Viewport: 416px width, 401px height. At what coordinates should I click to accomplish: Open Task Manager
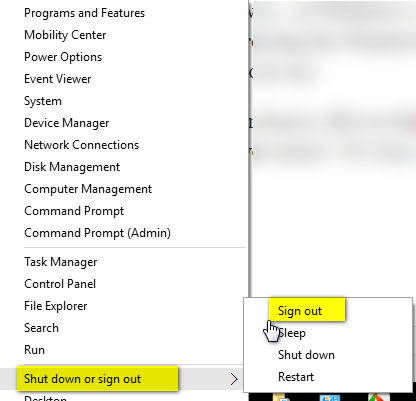coord(60,262)
